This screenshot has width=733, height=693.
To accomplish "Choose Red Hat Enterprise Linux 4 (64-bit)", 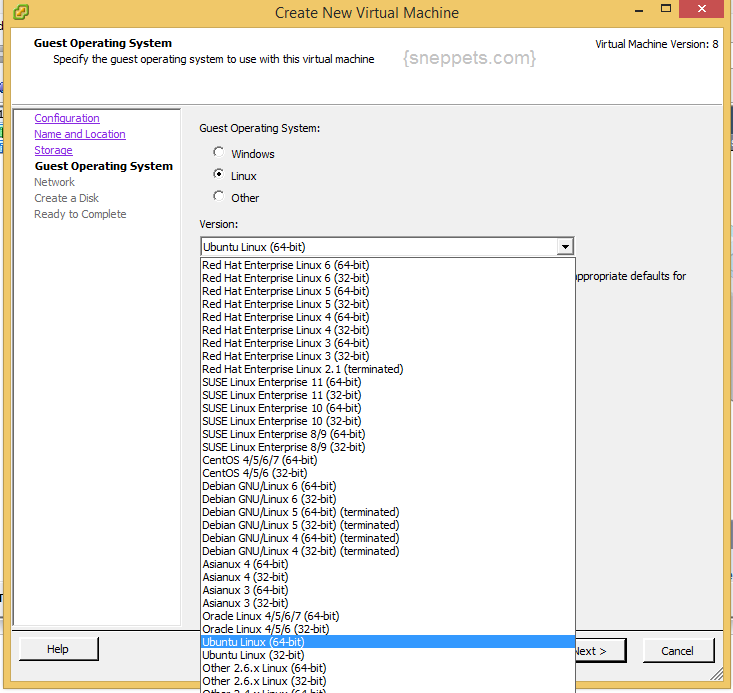I will [388, 317].
